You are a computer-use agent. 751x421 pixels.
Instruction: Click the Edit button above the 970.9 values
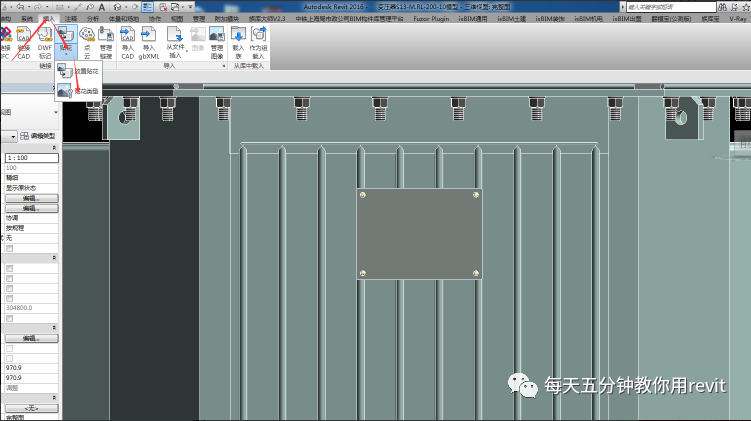pos(32,338)
